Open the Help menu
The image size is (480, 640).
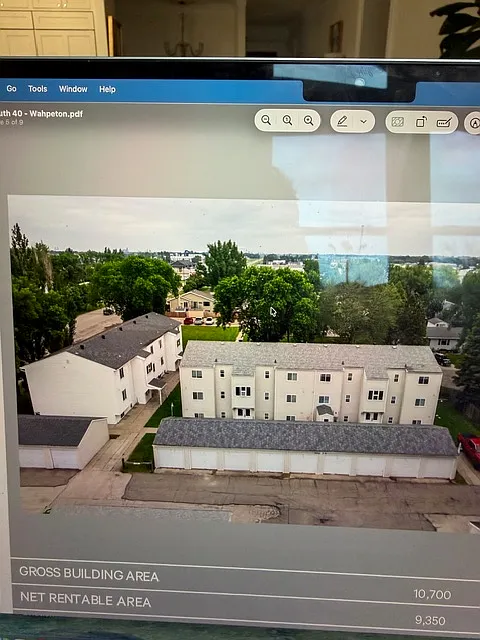coord(107,89)
